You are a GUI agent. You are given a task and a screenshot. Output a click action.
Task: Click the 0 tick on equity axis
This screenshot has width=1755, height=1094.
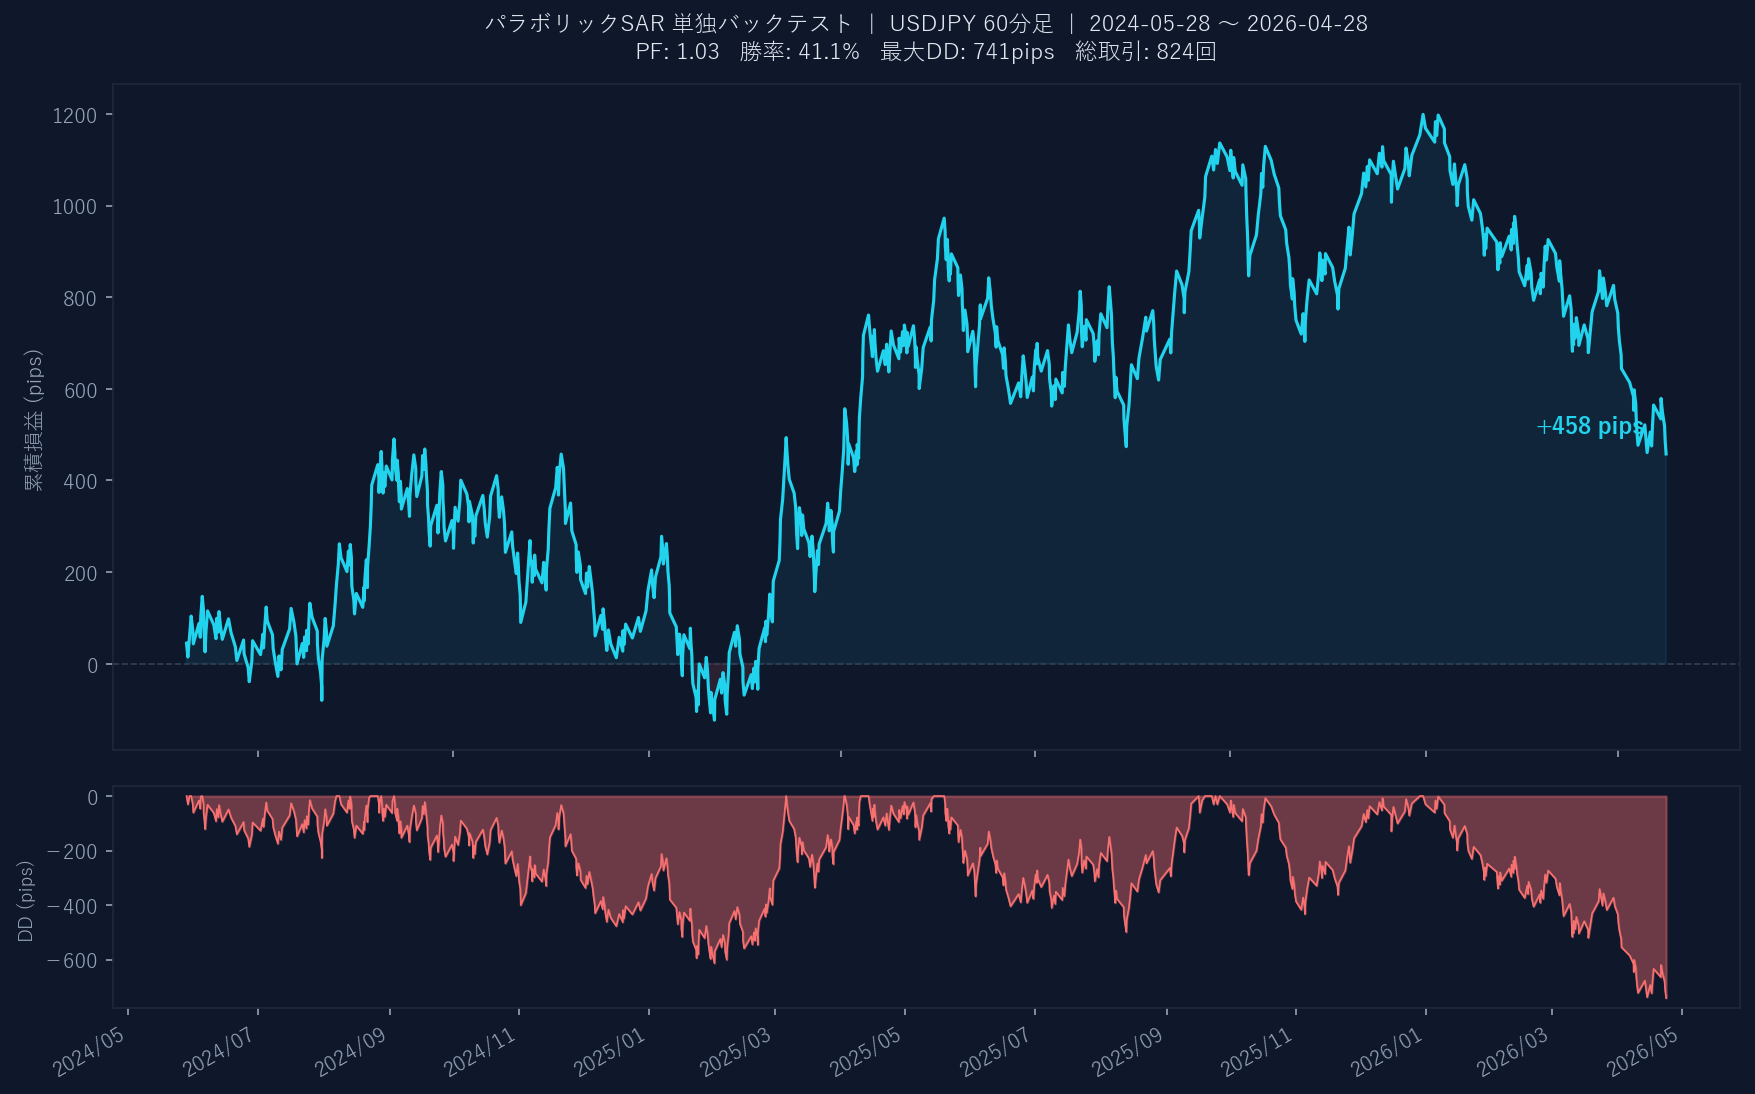pos(93,665)
